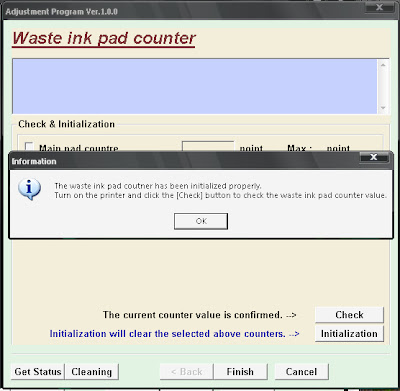Cancel the adjustment program
The width and height of the screenshot is (400, 391).
[301, 372]
